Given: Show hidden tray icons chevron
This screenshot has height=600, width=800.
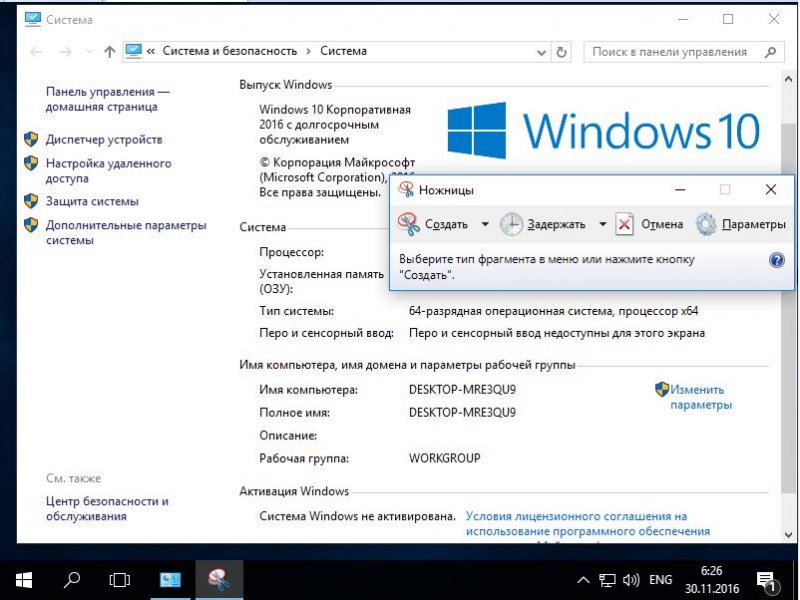Looking at the screenshot, I should (x=583, y=580).
